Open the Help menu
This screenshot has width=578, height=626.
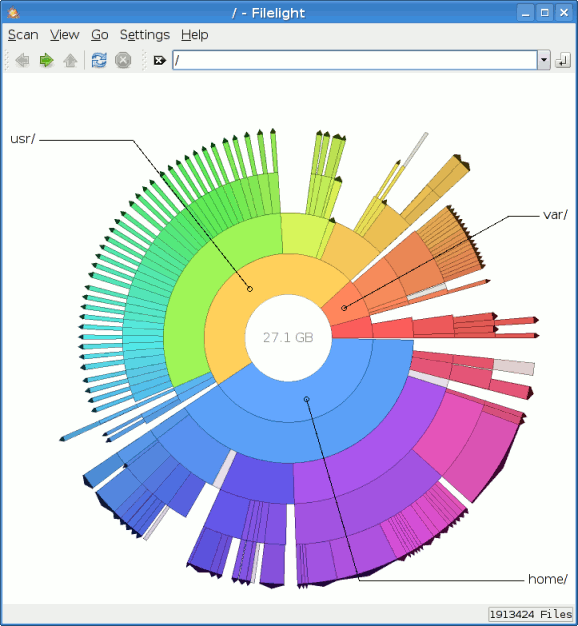pyautogui.click(x=194, y=35)
